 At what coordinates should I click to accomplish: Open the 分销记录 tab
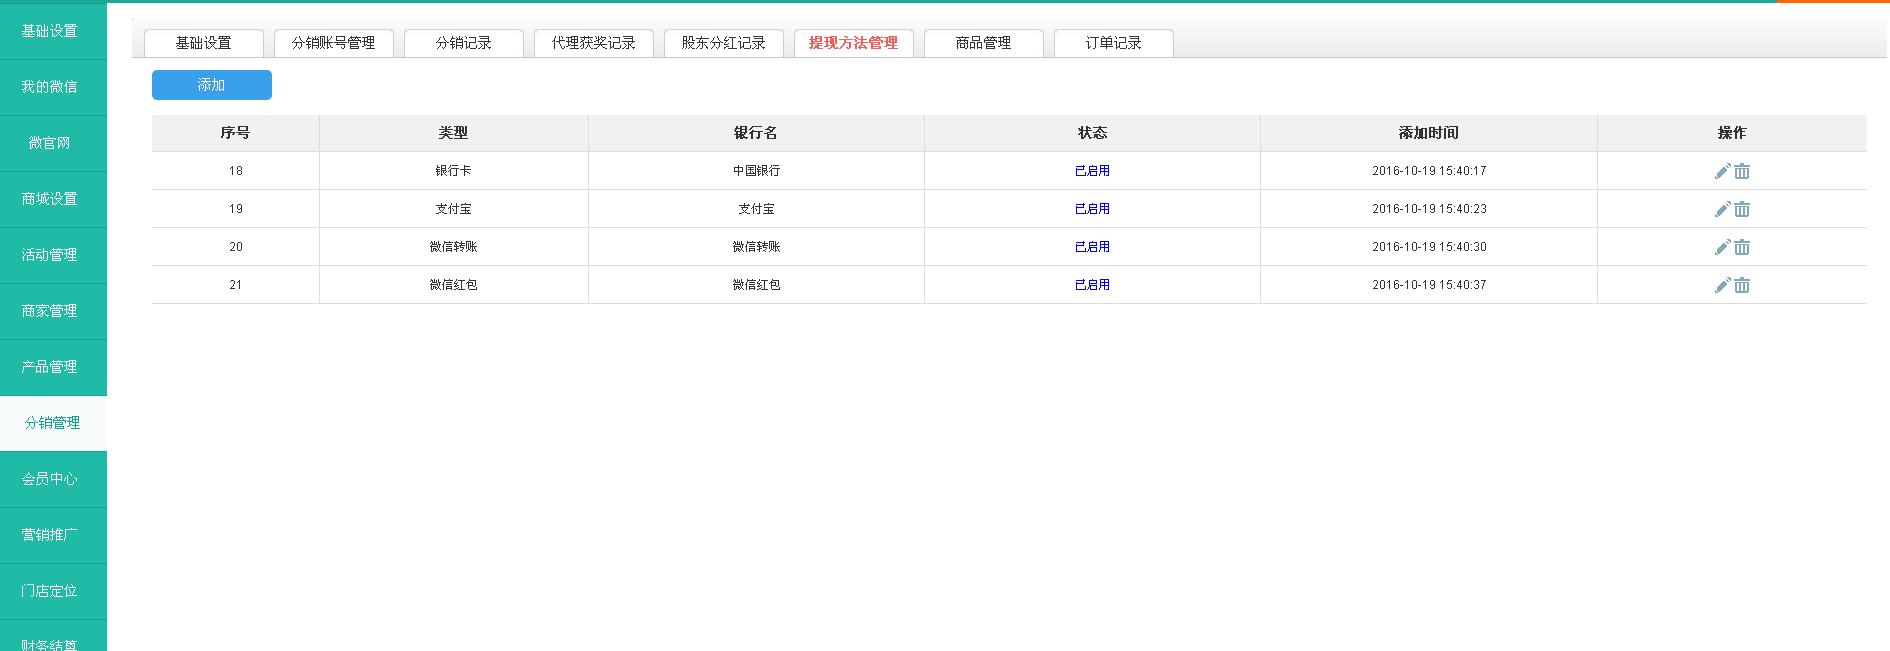click(463, 43)
